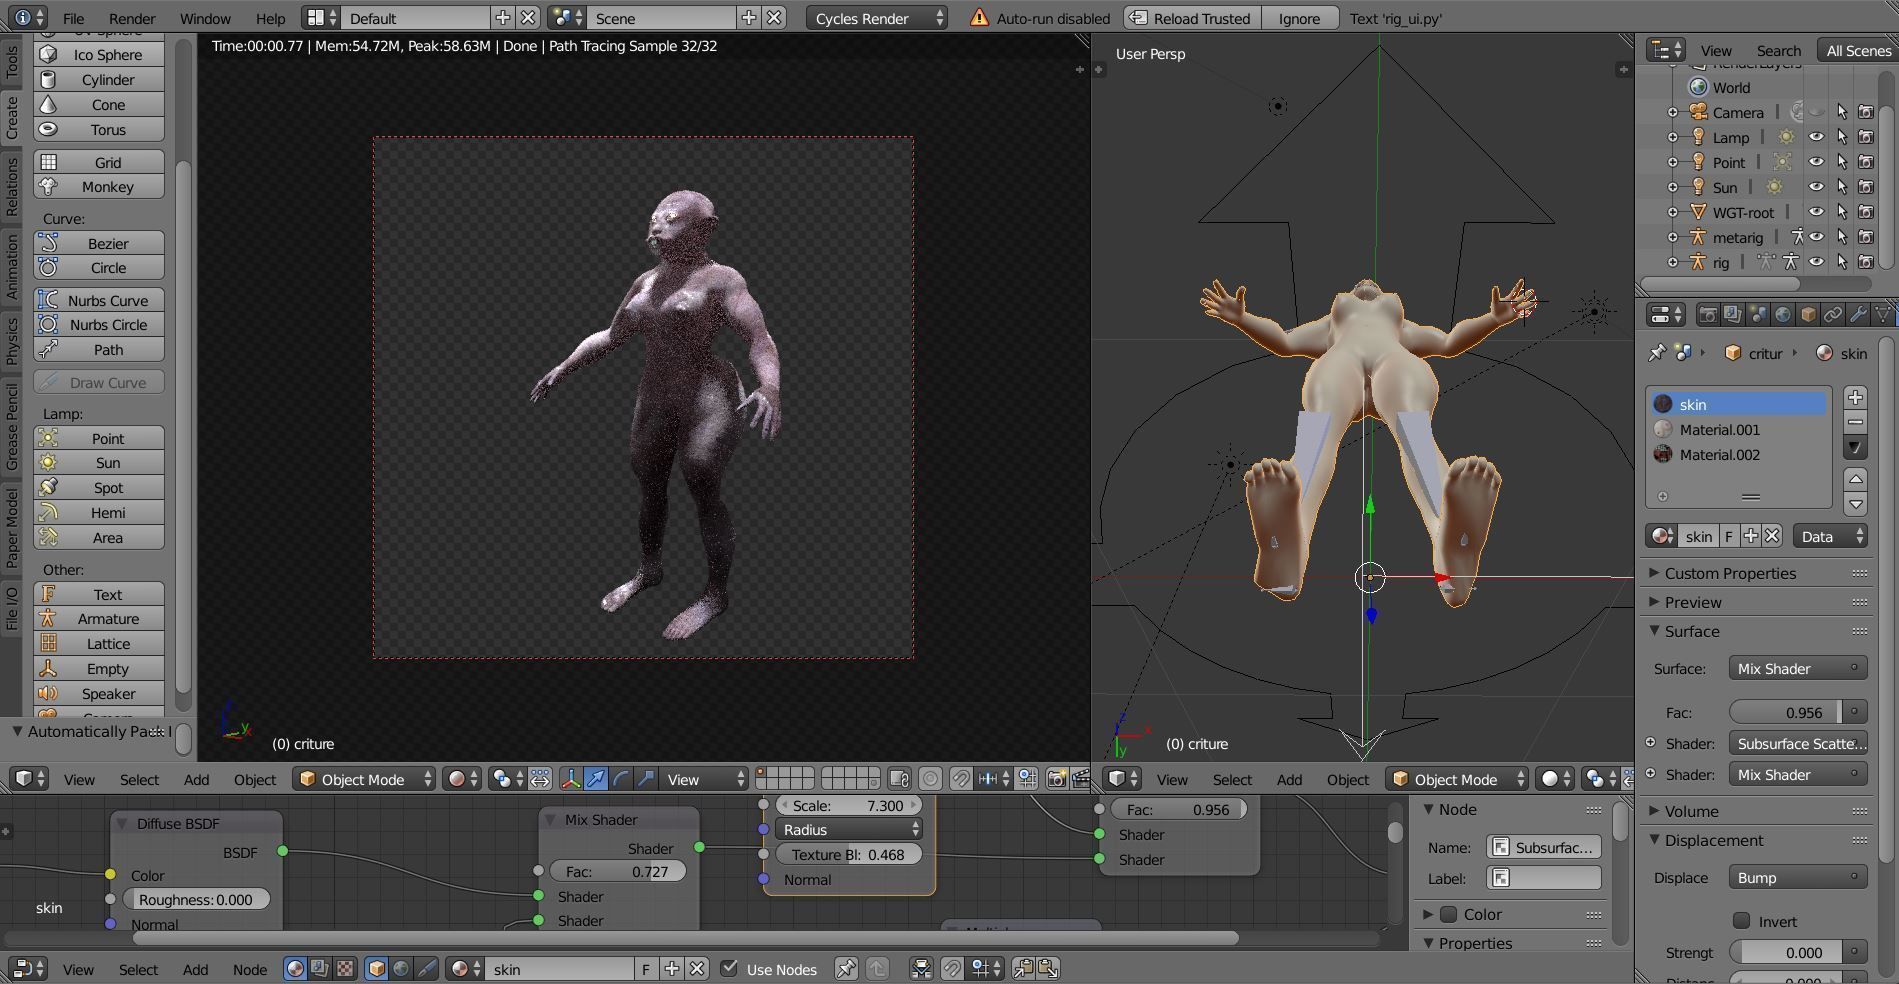Open the Window menu
Screen dimensions: 1899x984
click(x=205, y=18)
